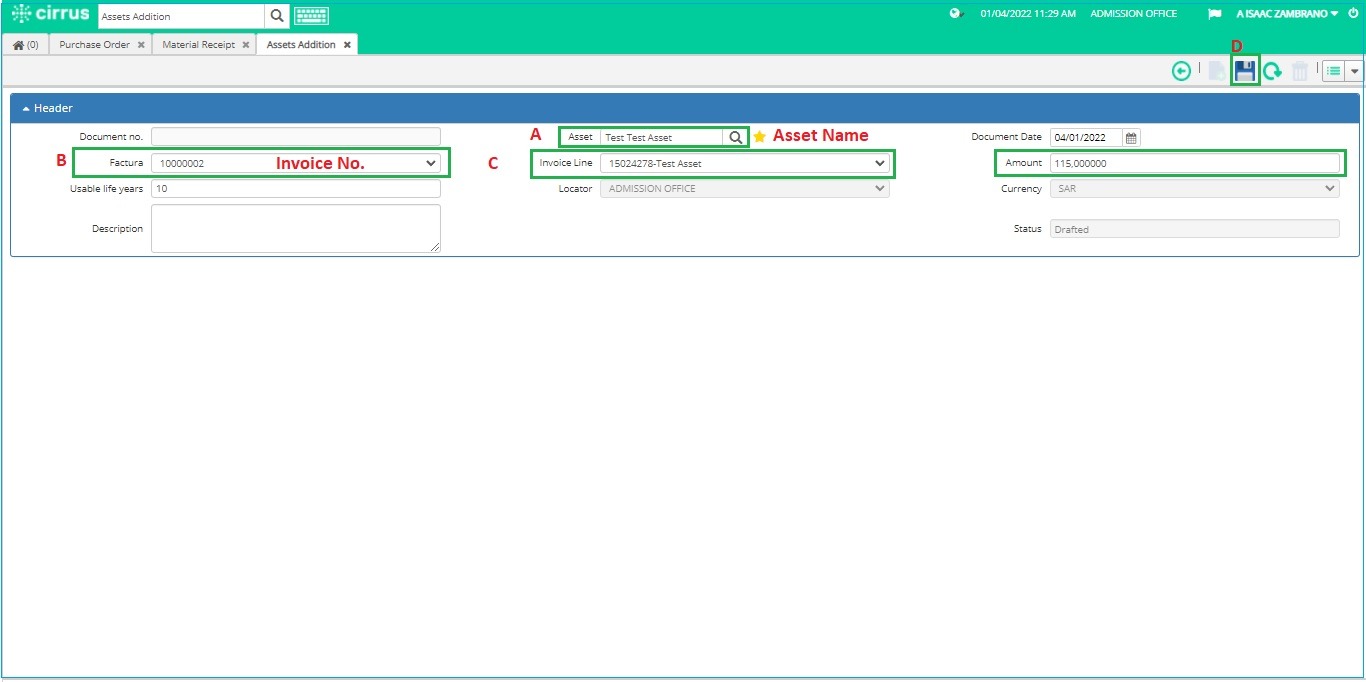The width and height of the screenshot is (1366, 682).
Task: Go to the home tab
Action: point(26,45)
